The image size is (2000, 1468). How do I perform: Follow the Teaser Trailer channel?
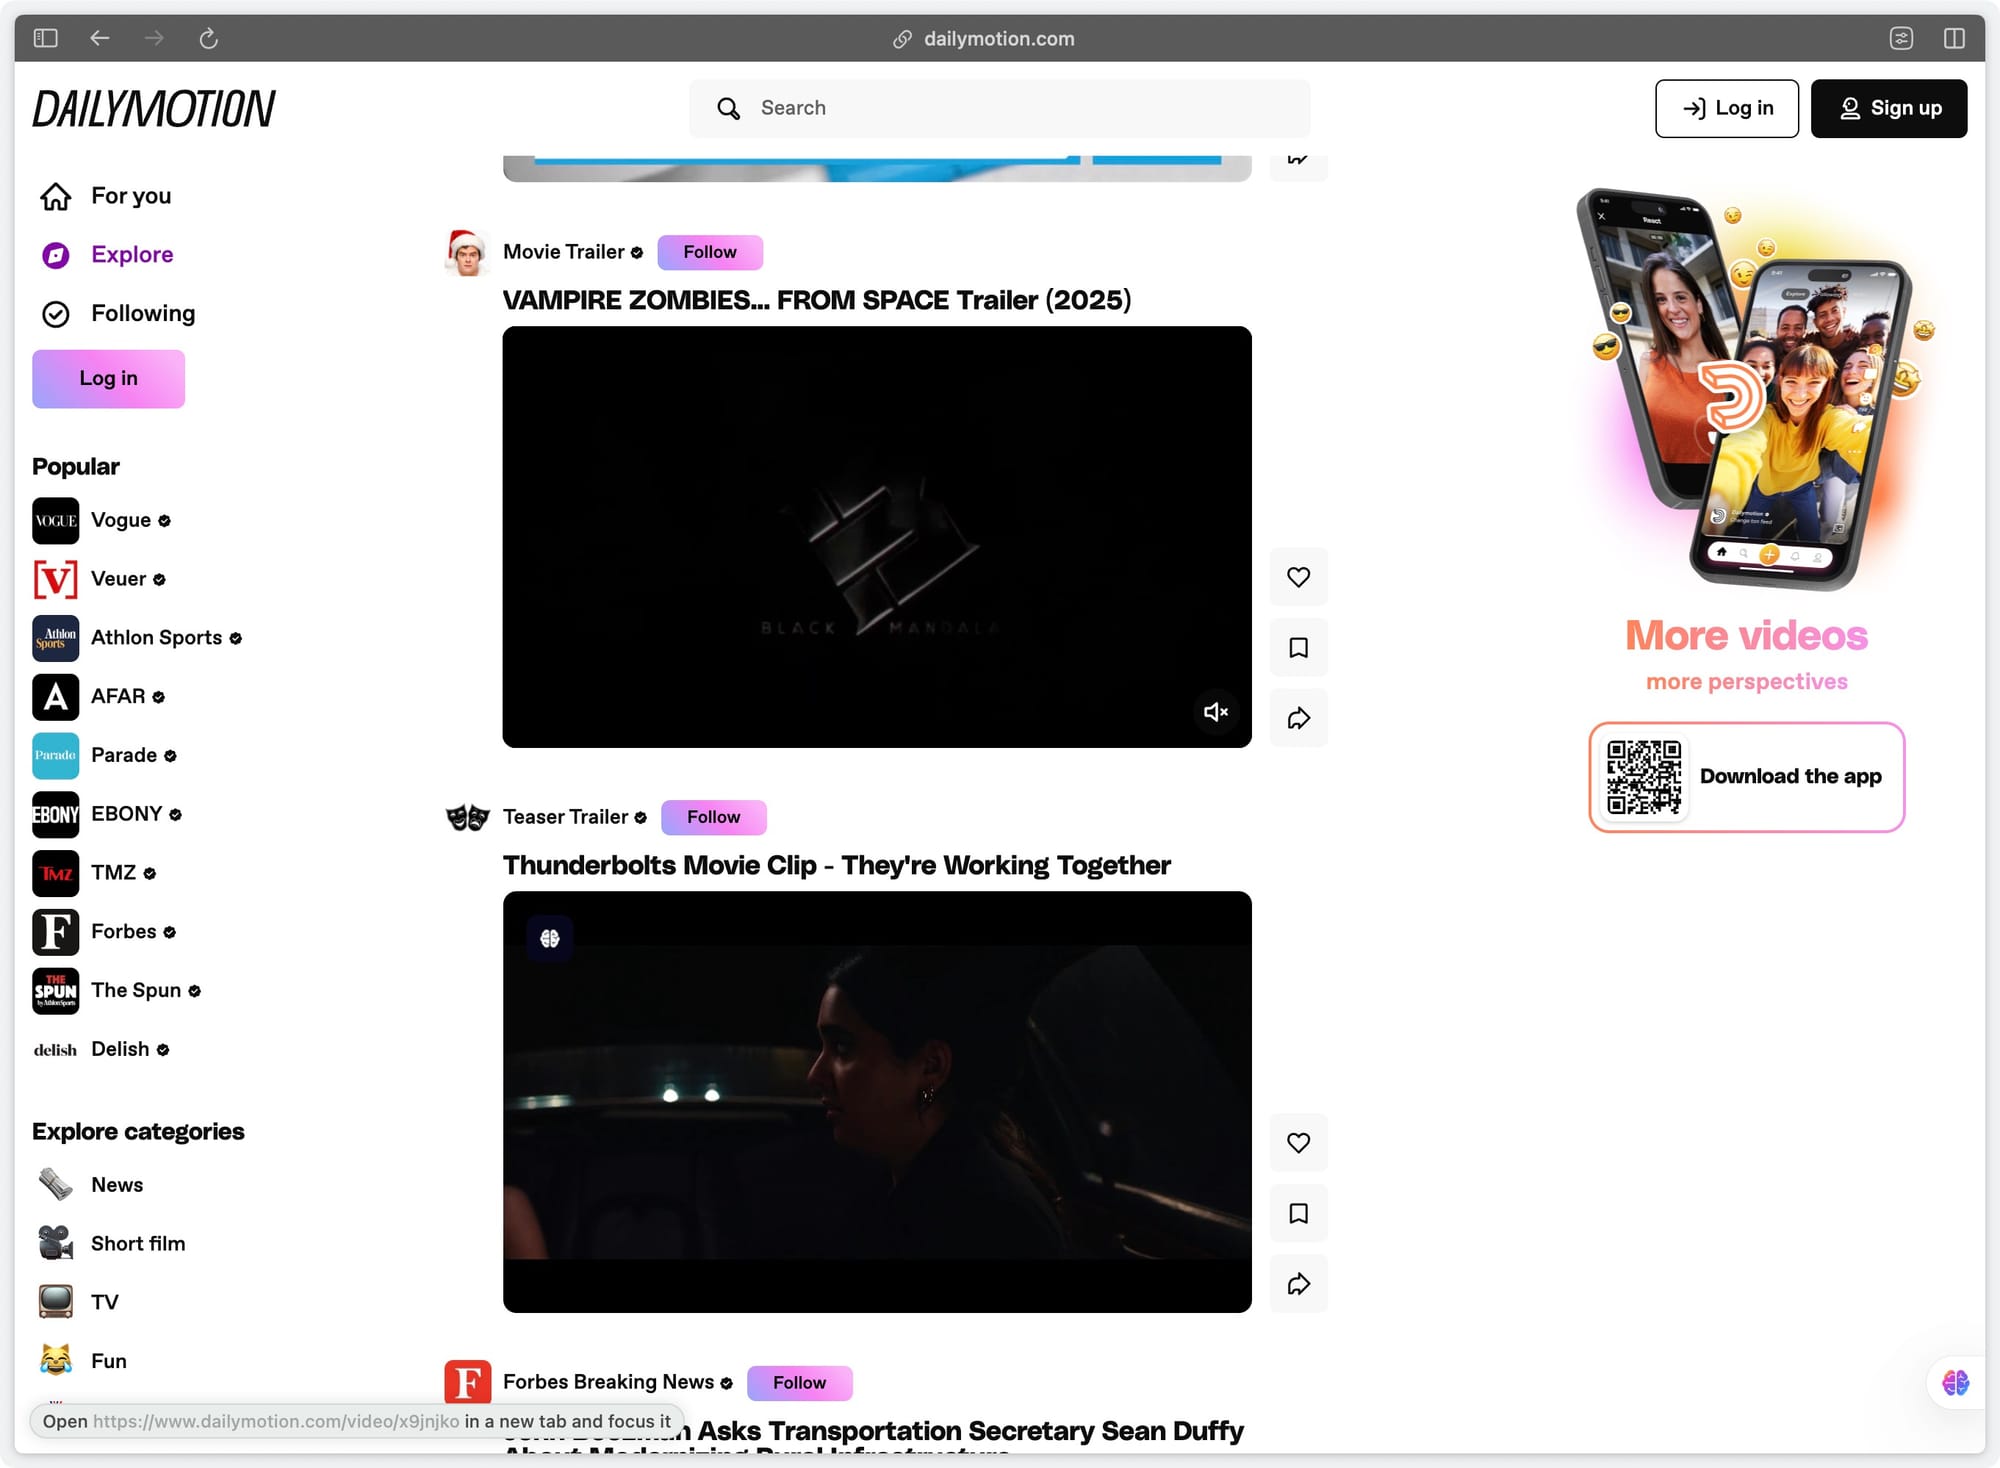click(x=713, y=817)
